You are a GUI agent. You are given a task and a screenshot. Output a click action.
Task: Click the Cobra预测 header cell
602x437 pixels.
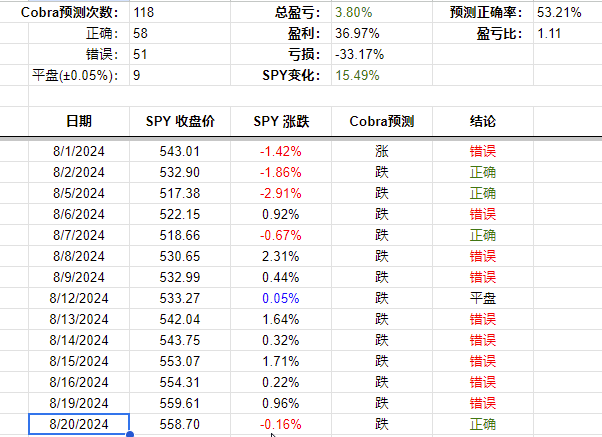tap(382, 121)
